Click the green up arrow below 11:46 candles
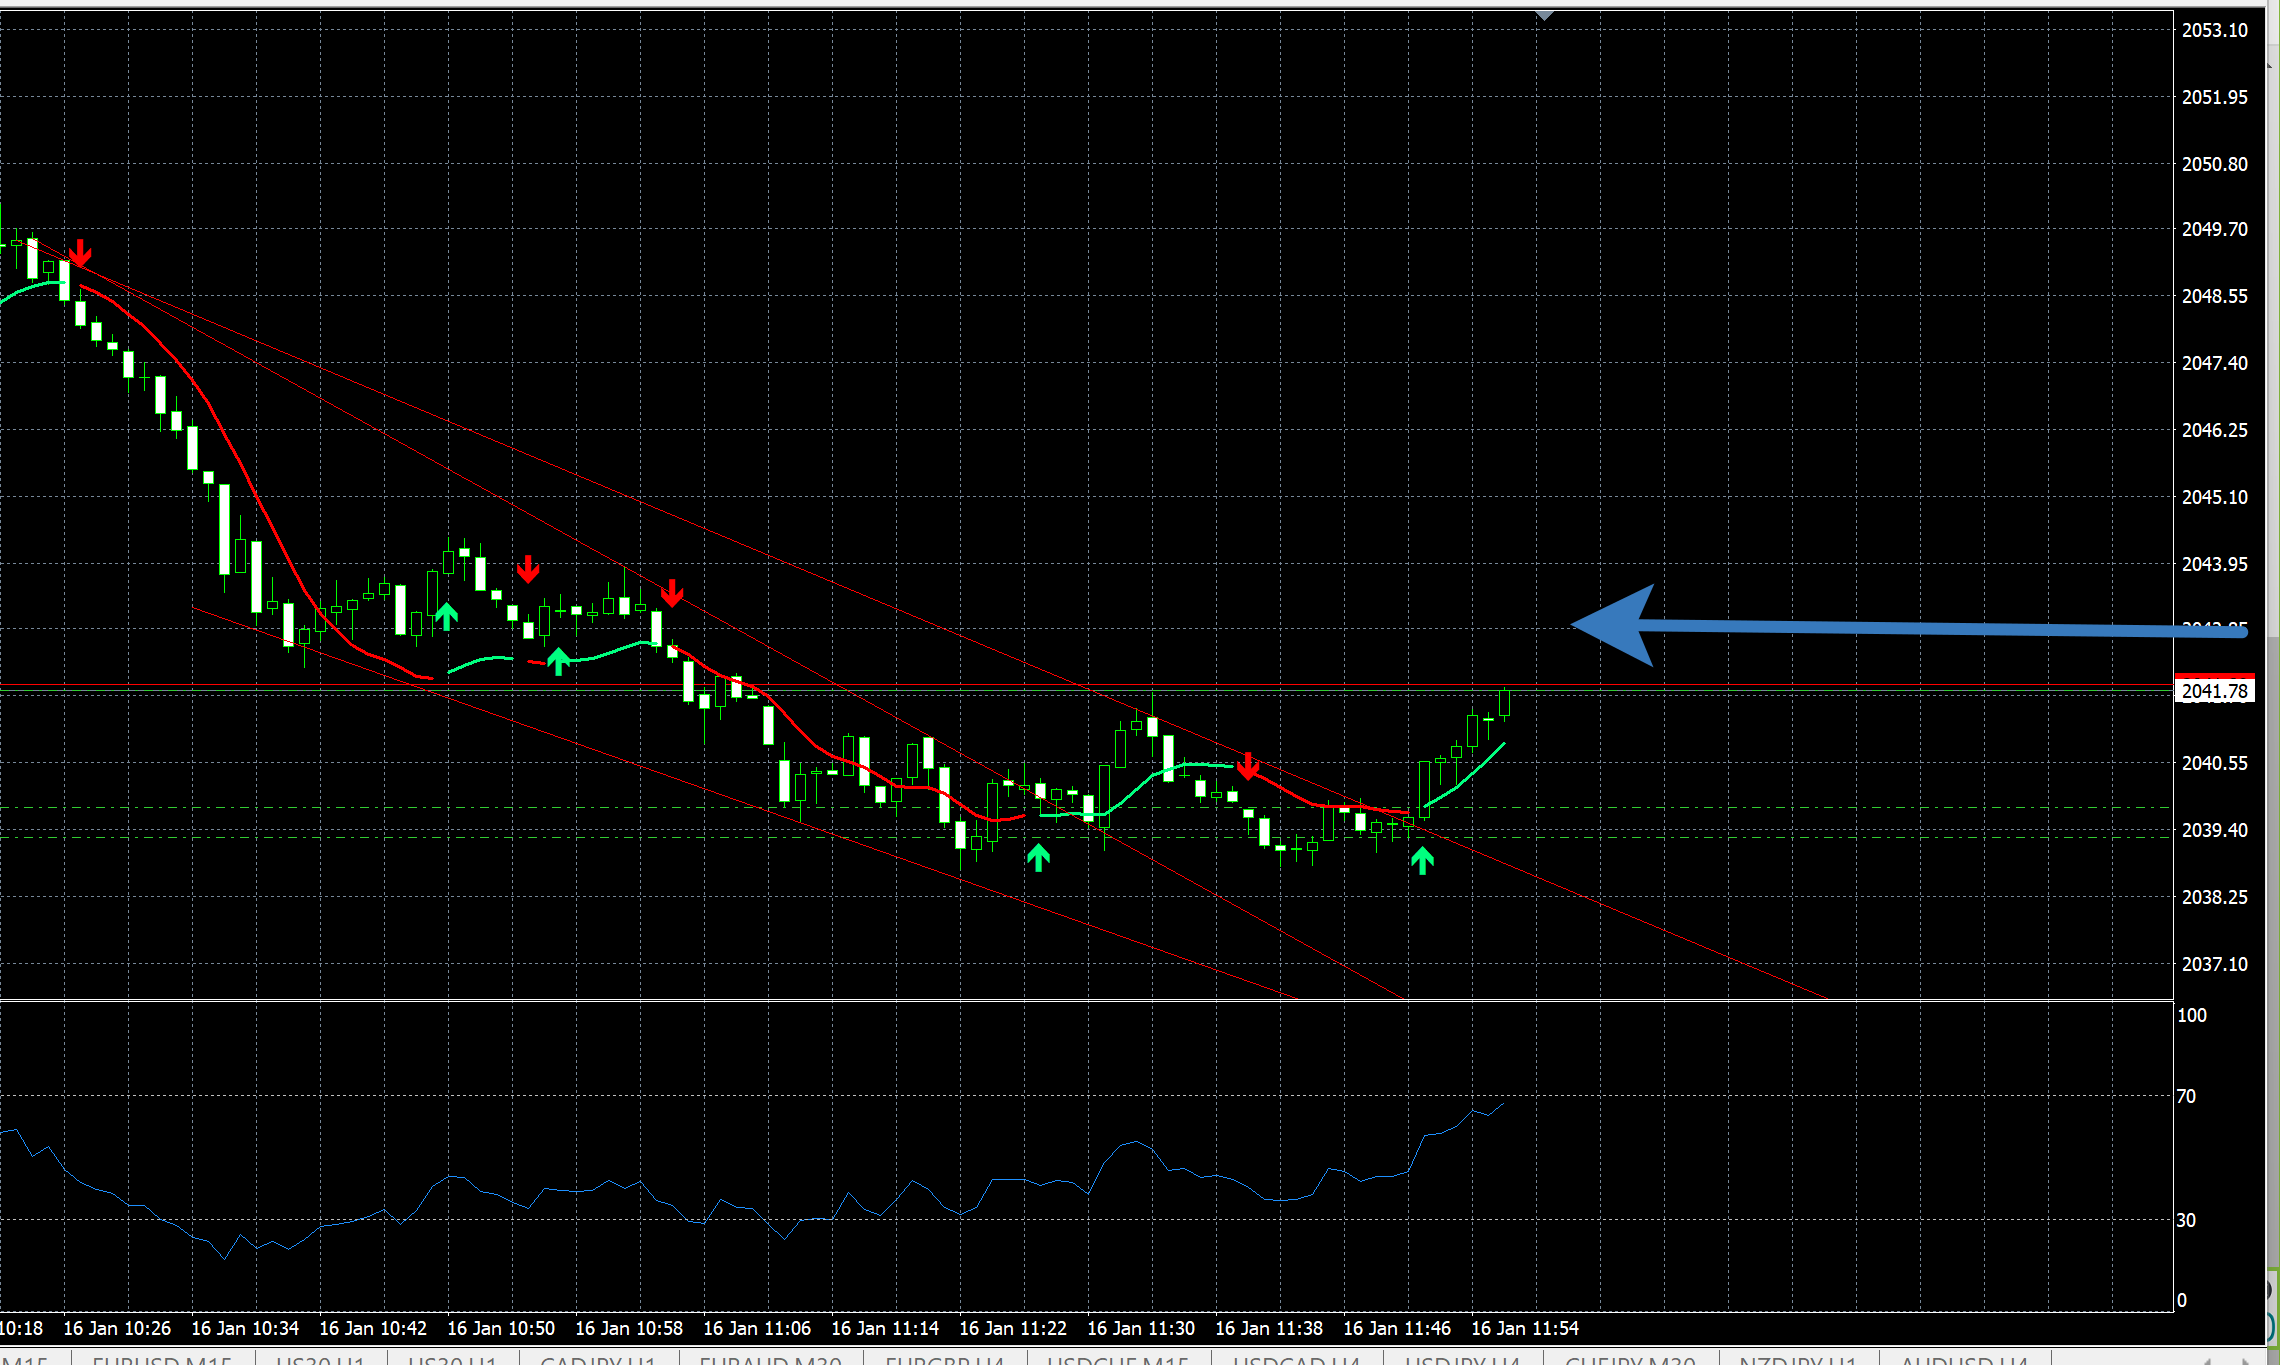The image size is (2280, 1365). 1422,860
